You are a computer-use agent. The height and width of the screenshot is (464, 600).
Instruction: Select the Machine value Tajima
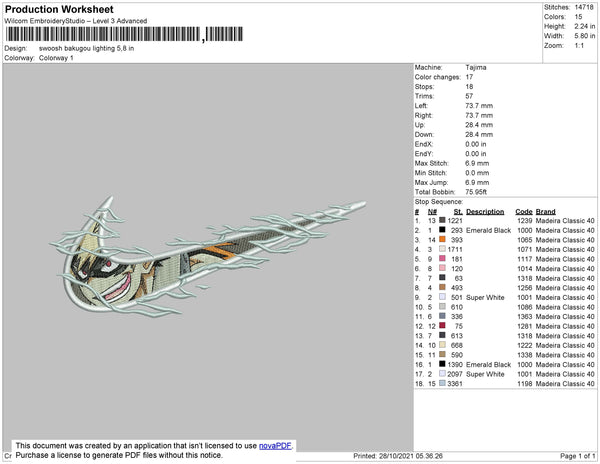[x=476, y=67]
